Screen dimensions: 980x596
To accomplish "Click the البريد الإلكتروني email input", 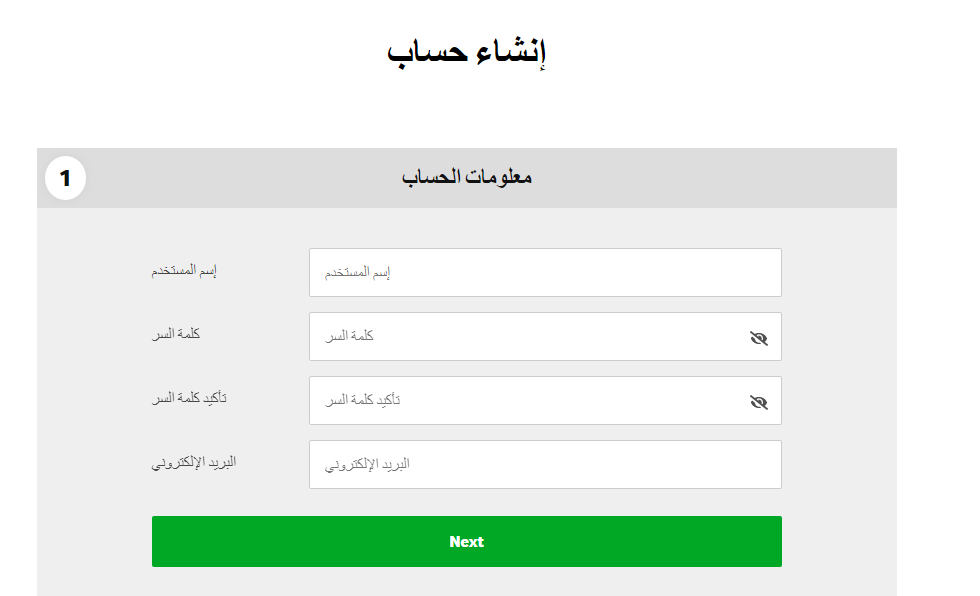I will coord(545,465).
